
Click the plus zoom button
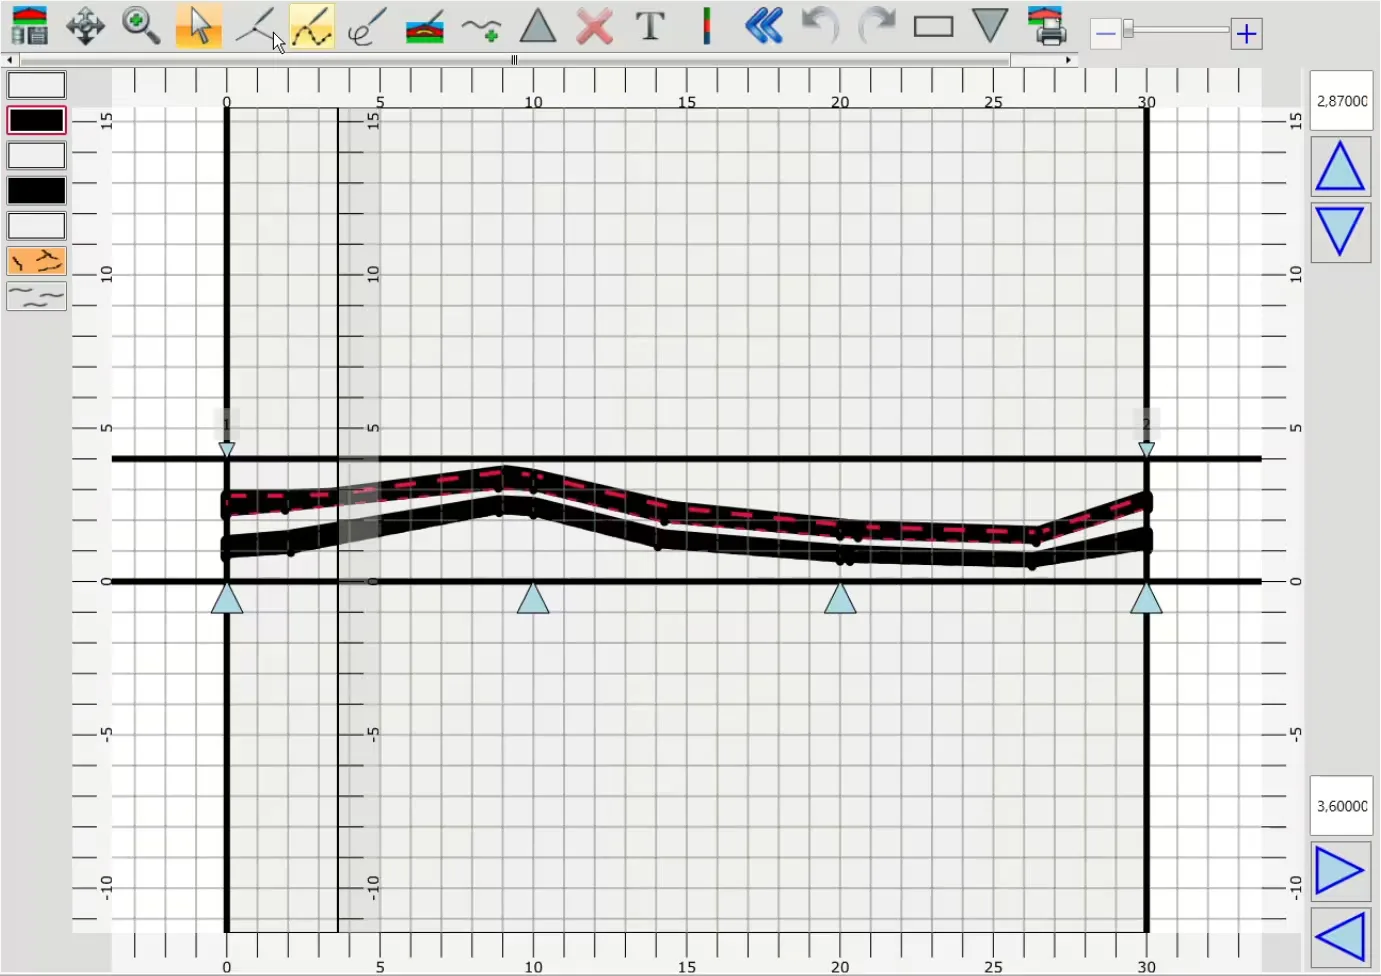pos(1246,34)
